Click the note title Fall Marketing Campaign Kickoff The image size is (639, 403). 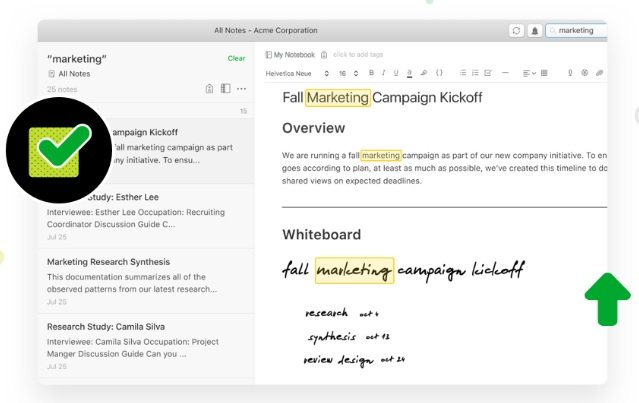[x=382, y=98]
